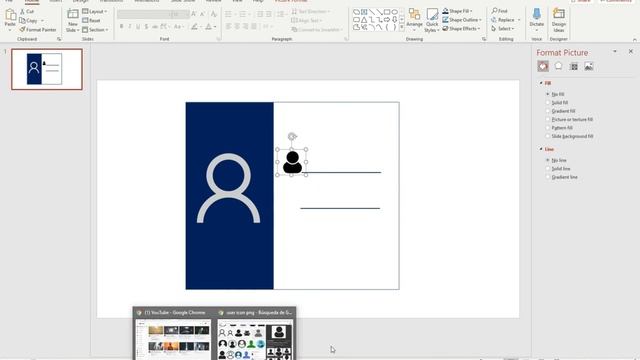The width and height of the screenshot is (640, 360).
Task: Select Slide background fill option
Action: (569, 136)
